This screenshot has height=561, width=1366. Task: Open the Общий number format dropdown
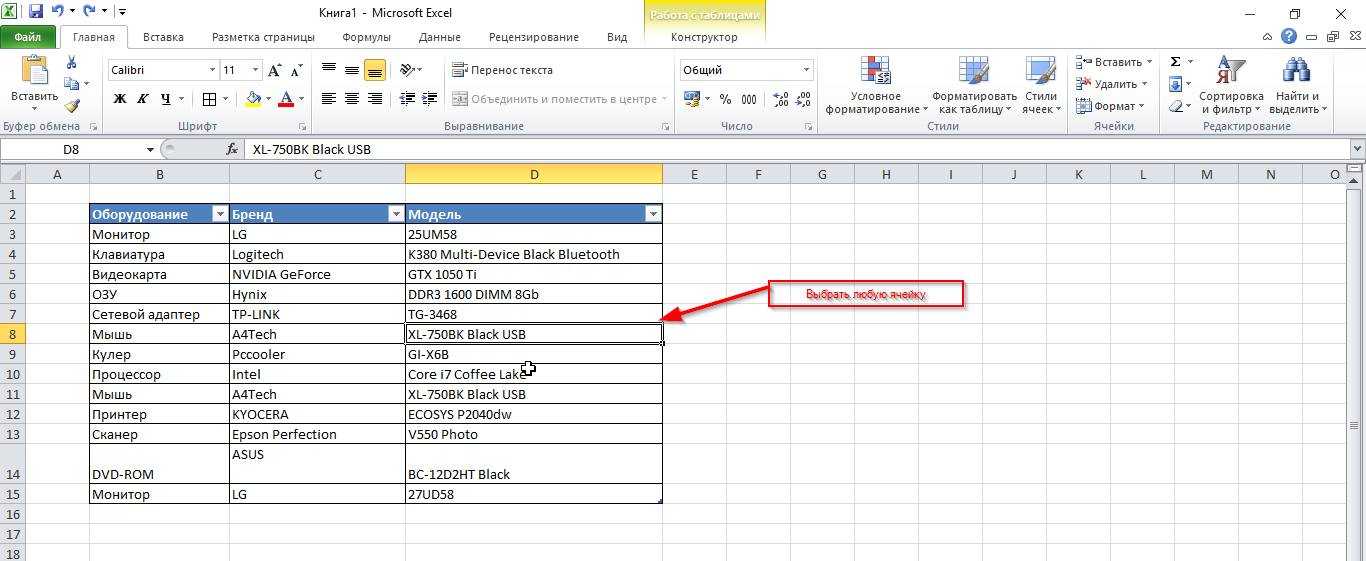pyautogui.click(x=806, y=70)
